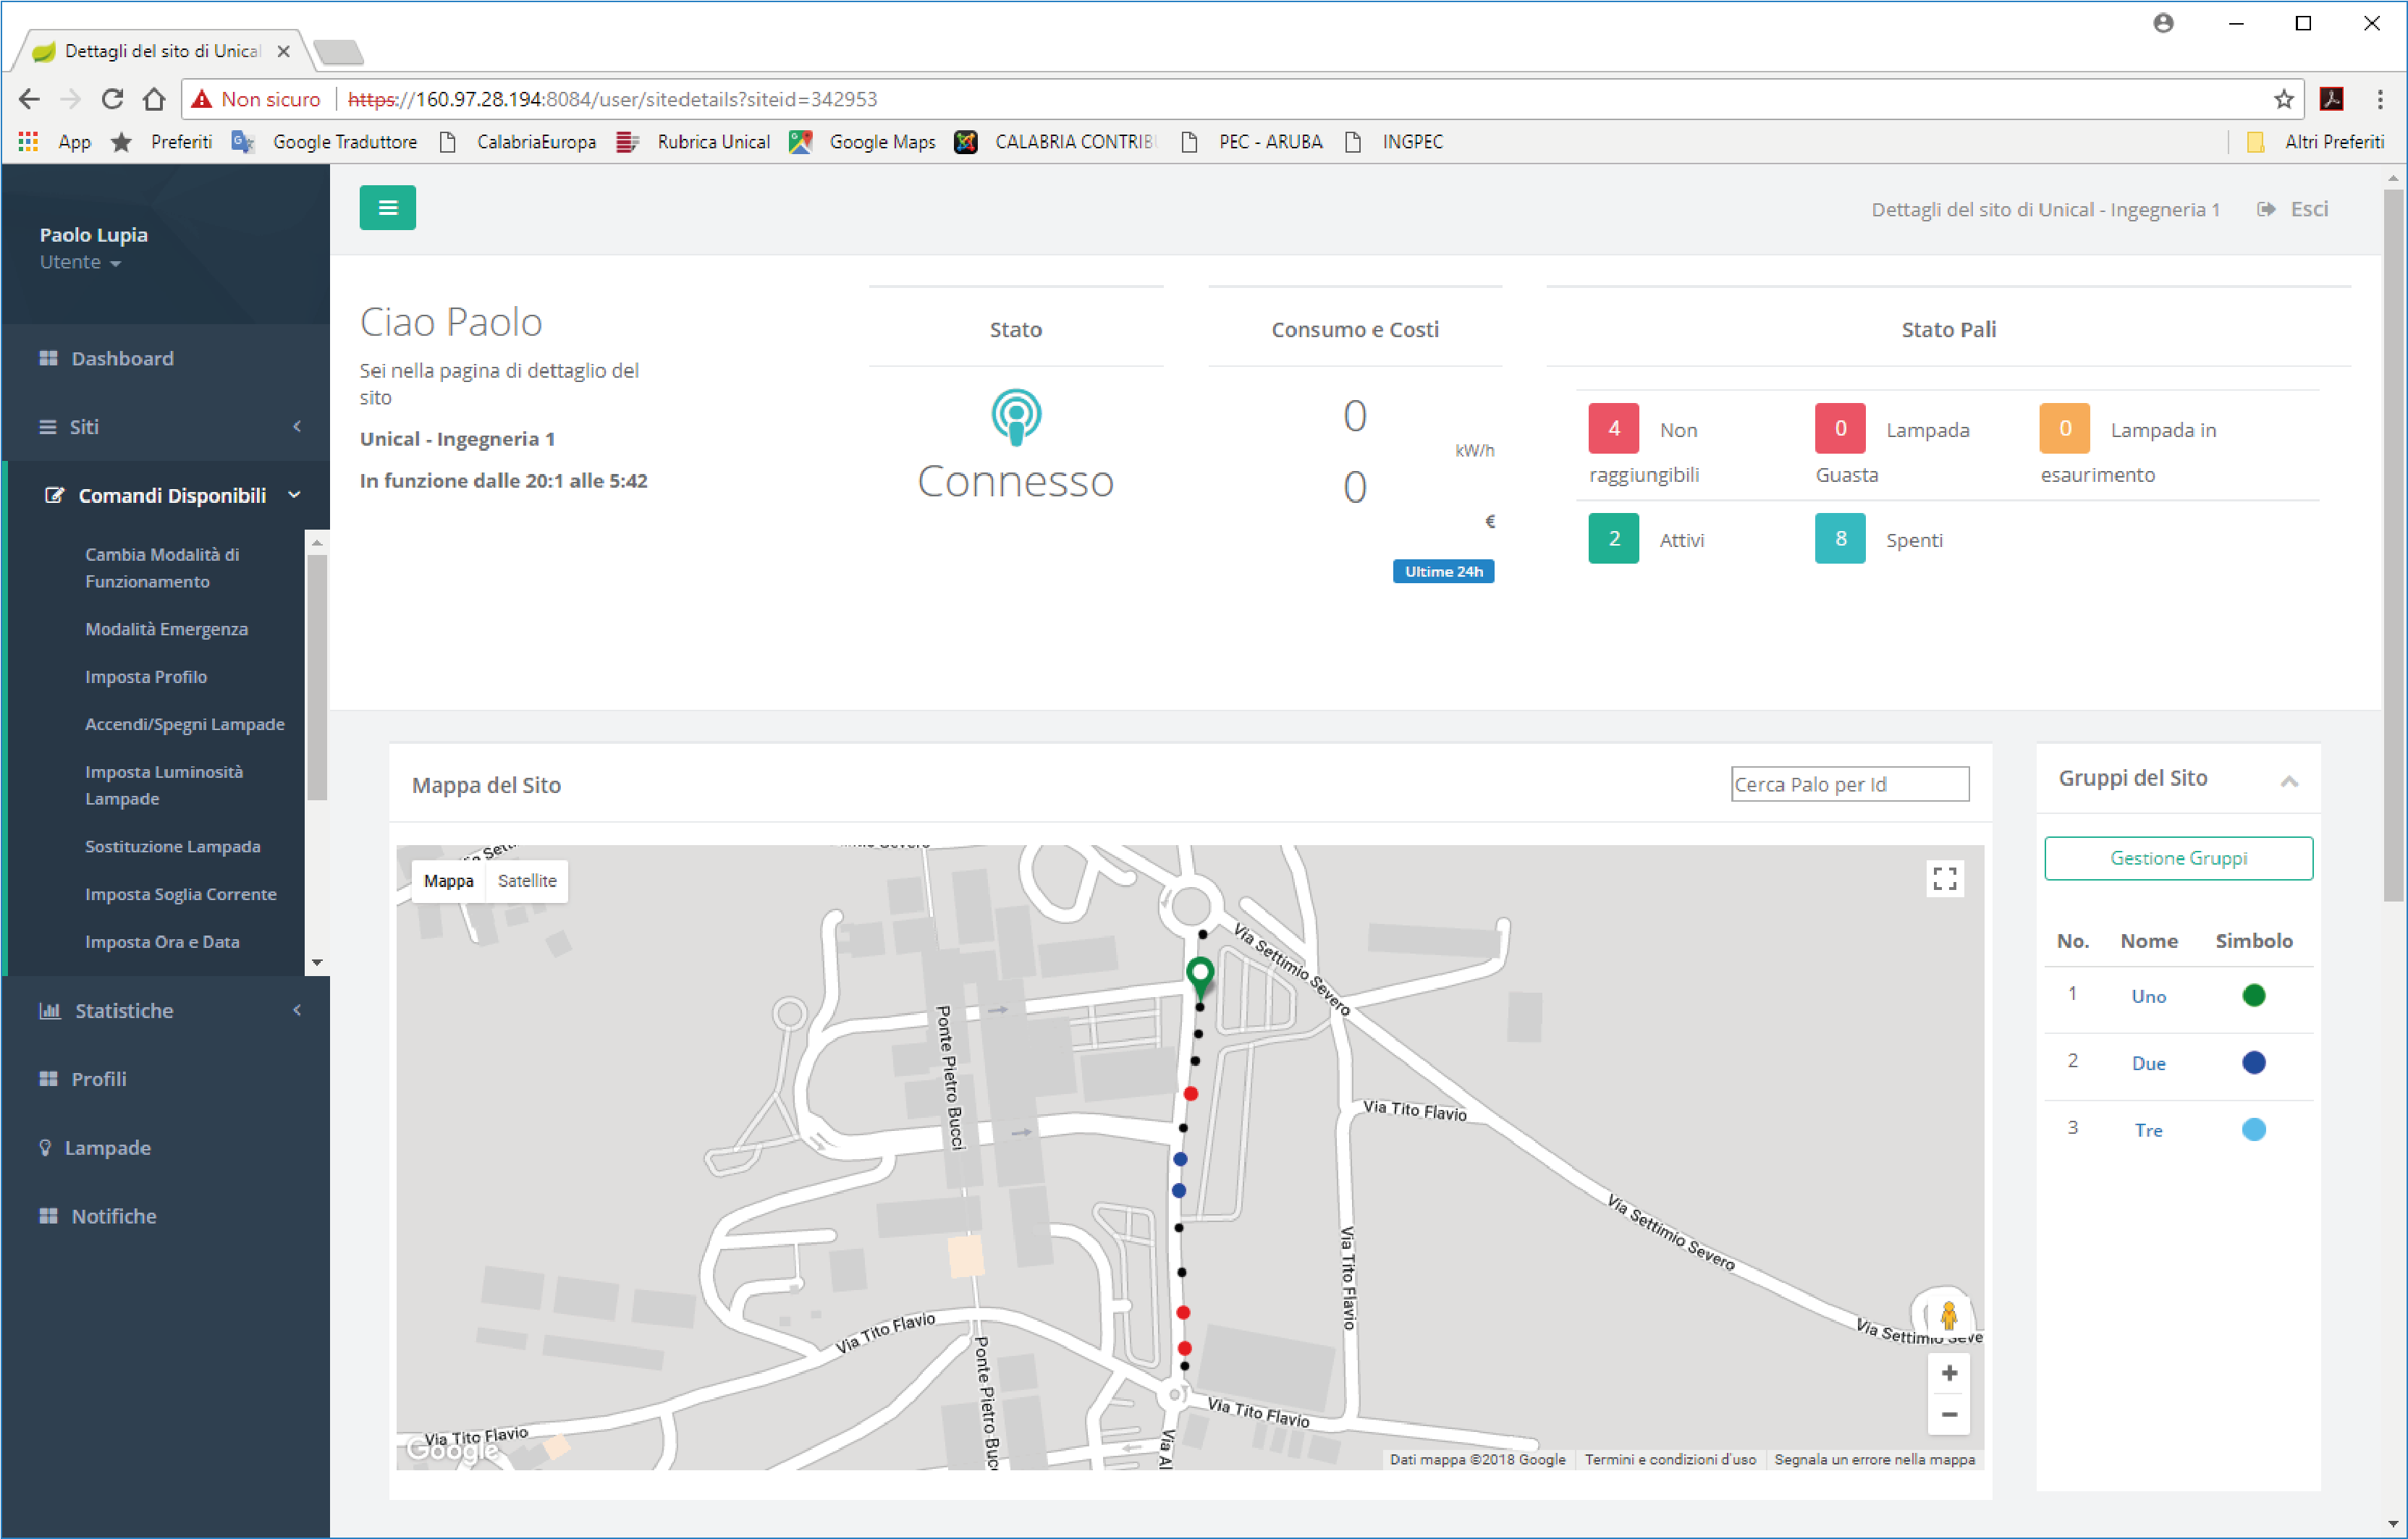Click the browser back arrow
This screenshot has width=2408, height=1539.
point(30,99)
